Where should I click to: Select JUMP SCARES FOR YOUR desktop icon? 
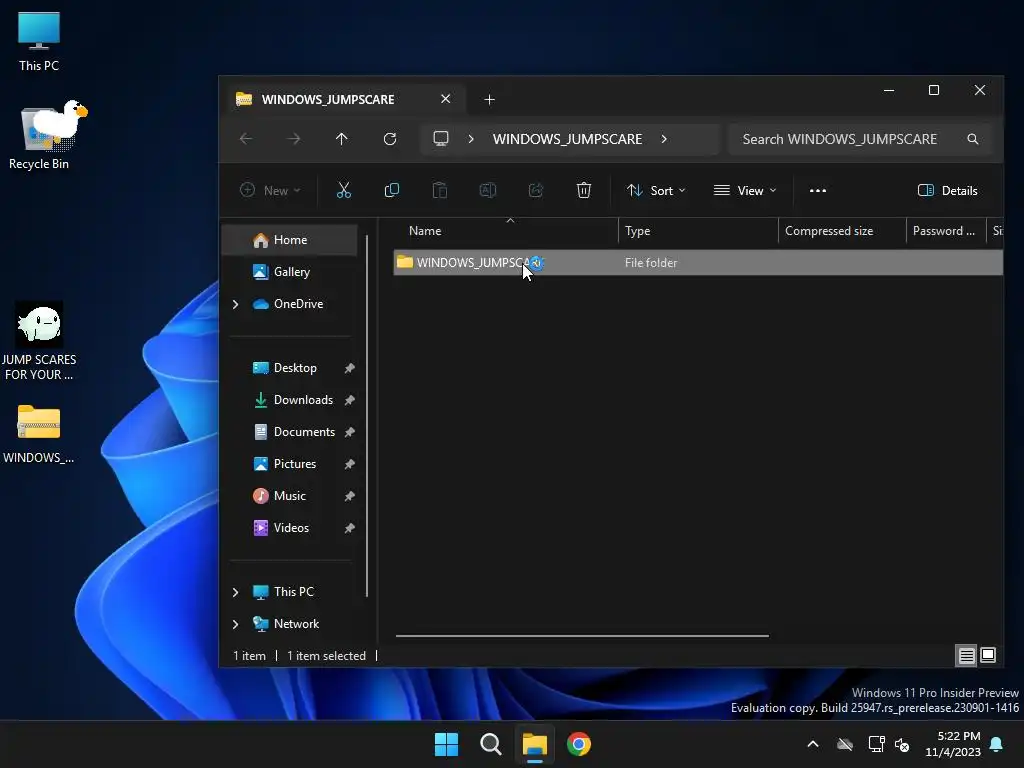(x=39, y=341)
